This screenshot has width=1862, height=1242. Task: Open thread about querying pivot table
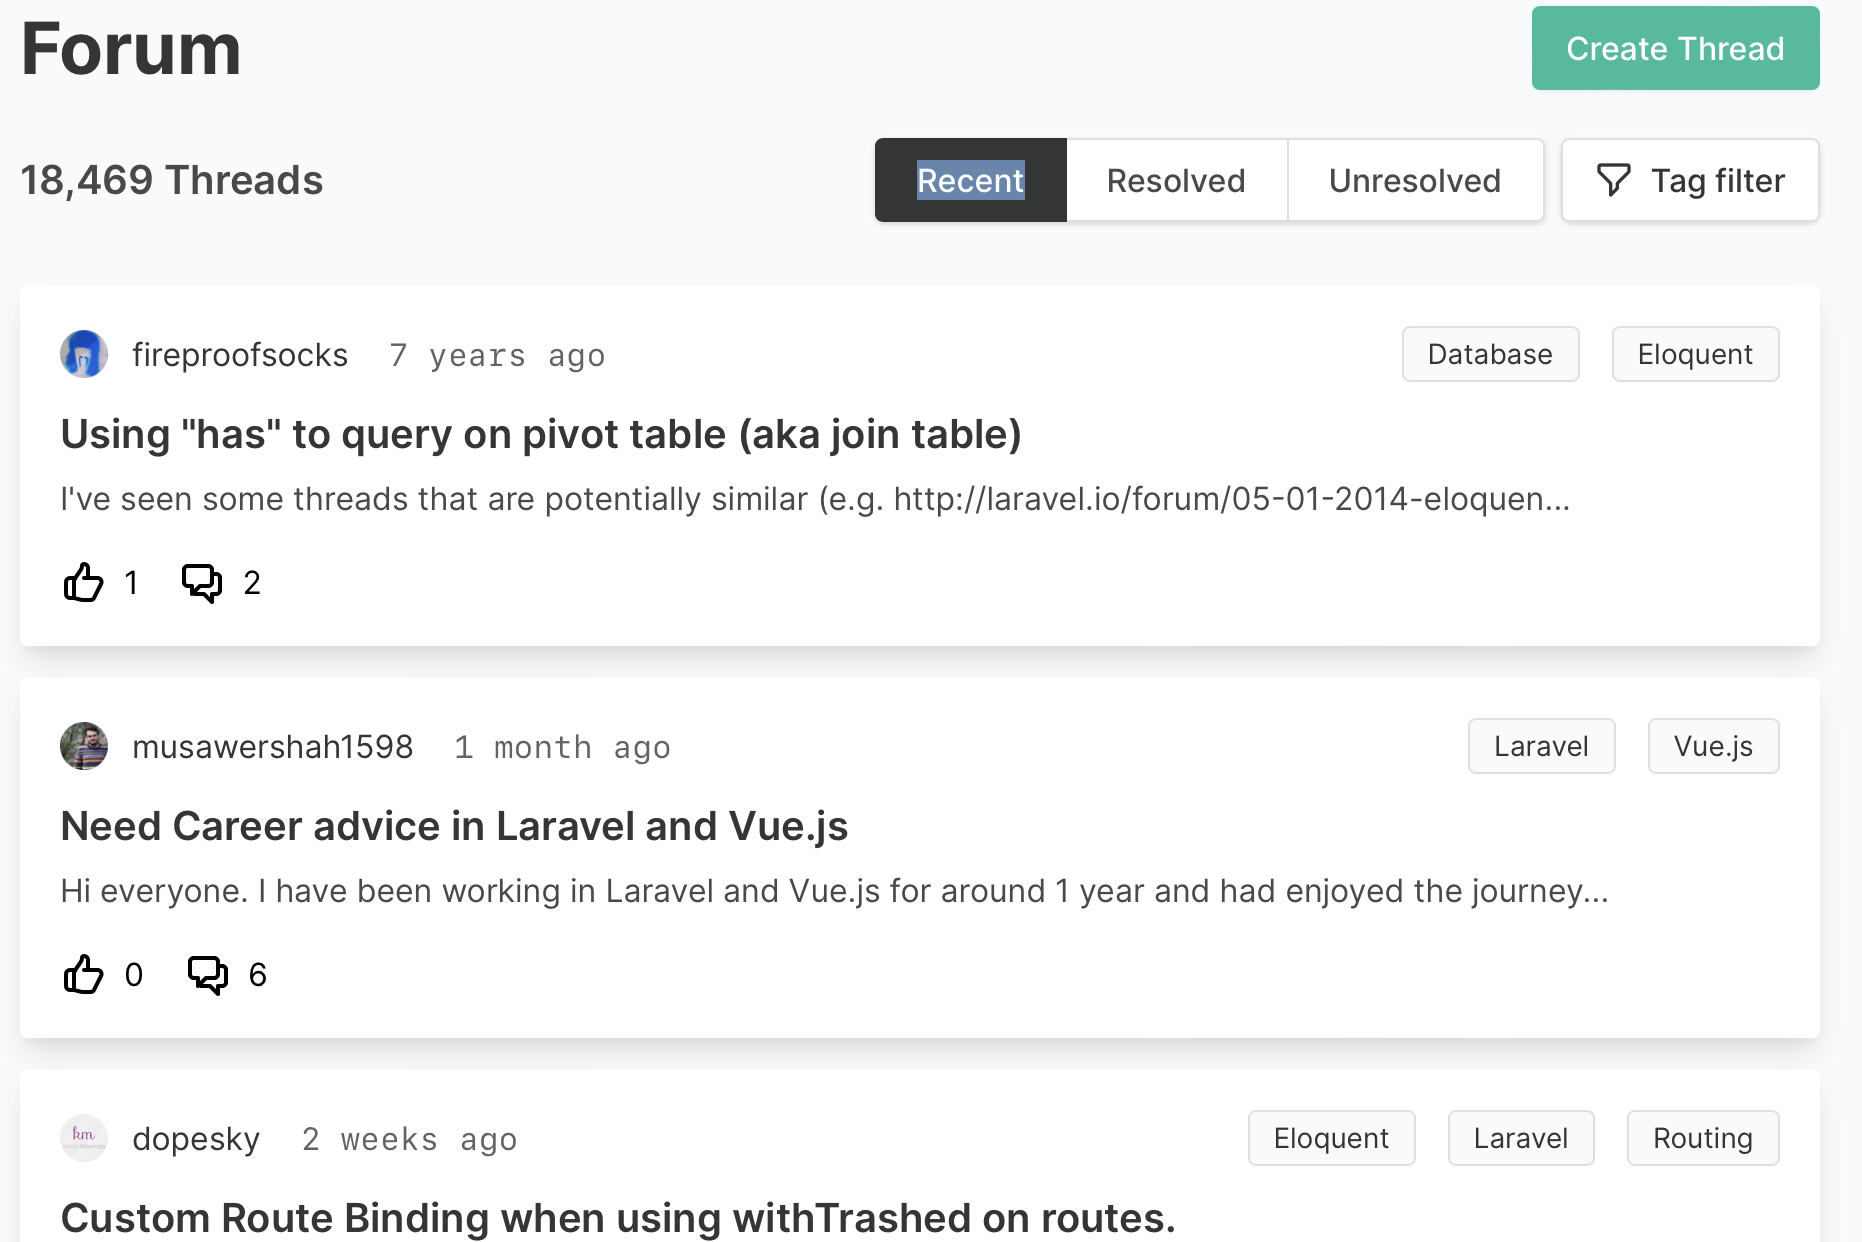[541, 434]
